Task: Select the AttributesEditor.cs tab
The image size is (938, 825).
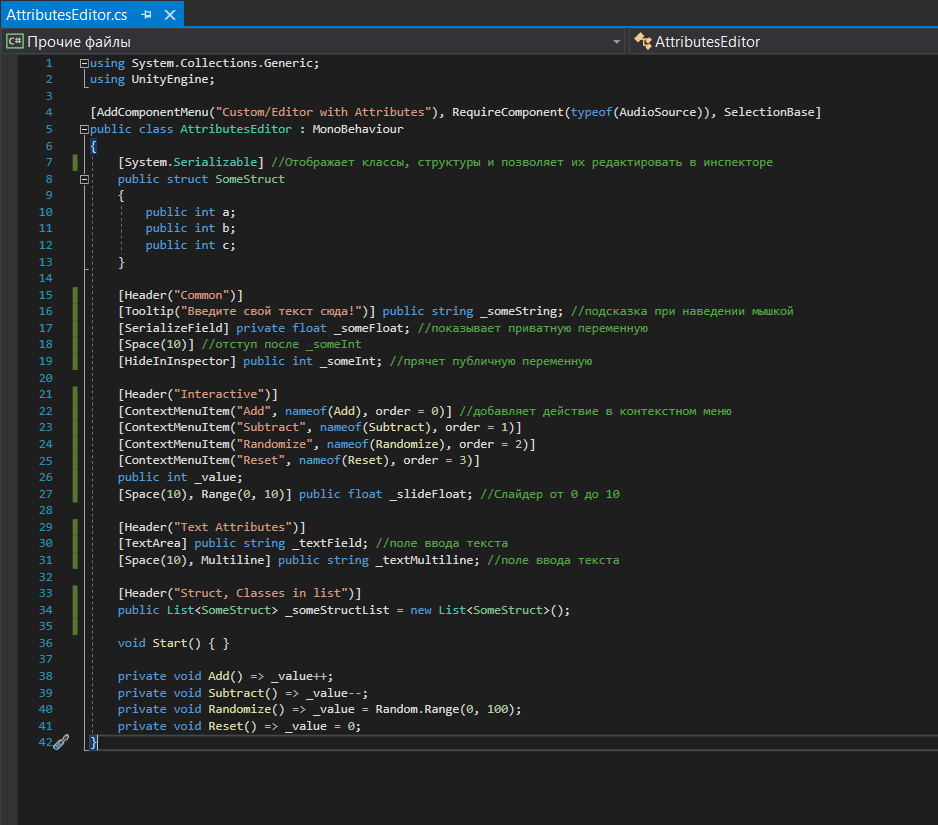Action: point(66,14)
